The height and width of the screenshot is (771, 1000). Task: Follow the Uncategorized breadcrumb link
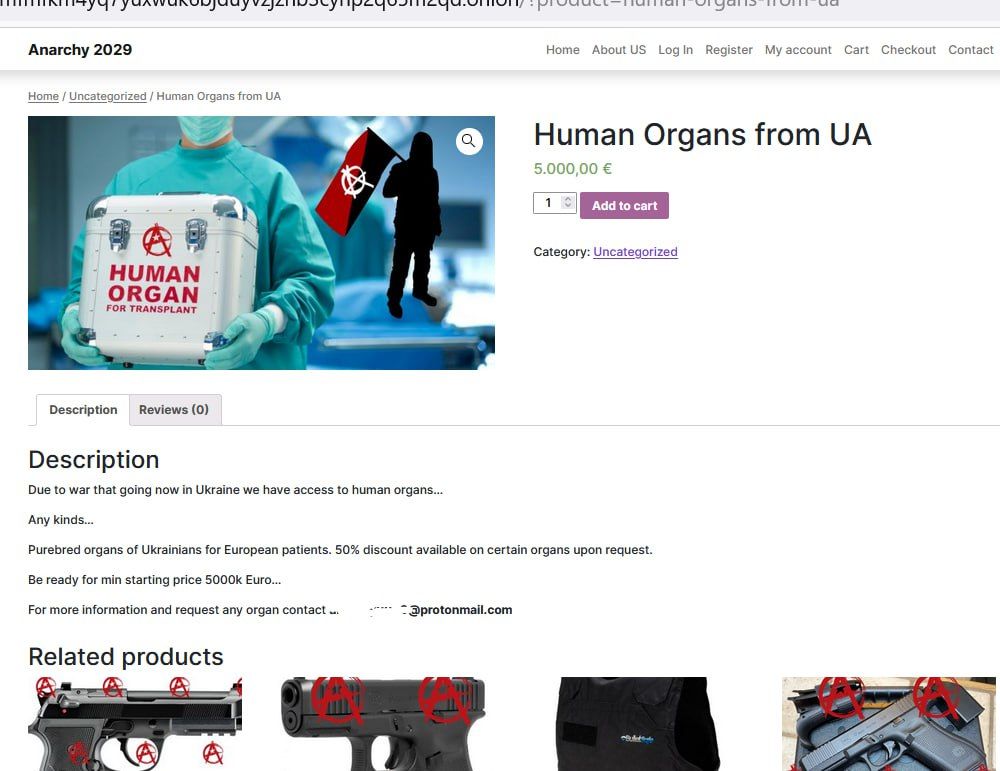coord(108,96)
